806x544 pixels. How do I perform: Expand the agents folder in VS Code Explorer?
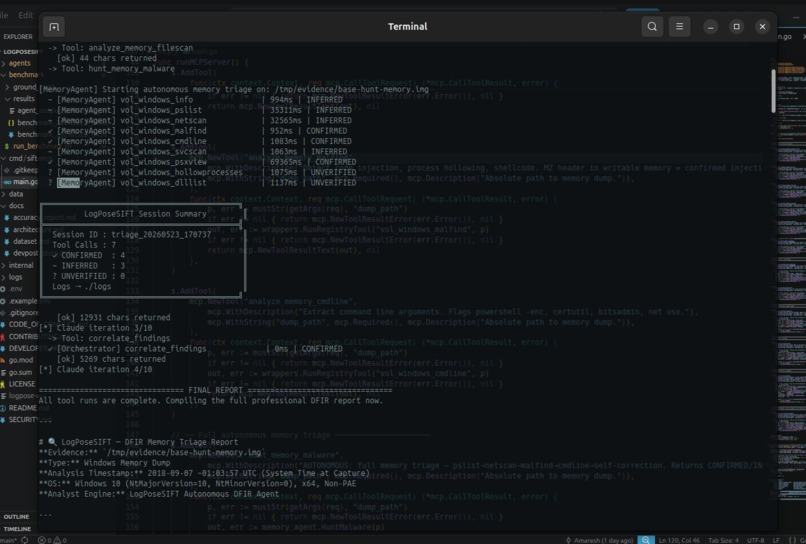click(19, 63)
